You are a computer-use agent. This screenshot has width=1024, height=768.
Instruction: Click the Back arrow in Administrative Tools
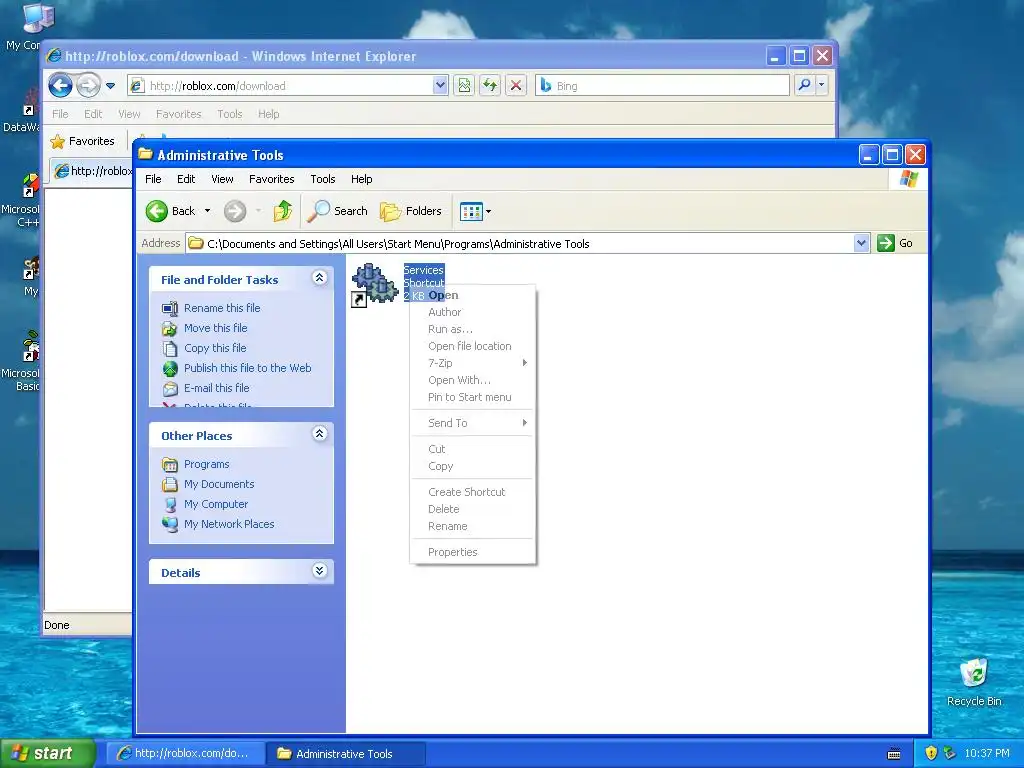[157, 211]
